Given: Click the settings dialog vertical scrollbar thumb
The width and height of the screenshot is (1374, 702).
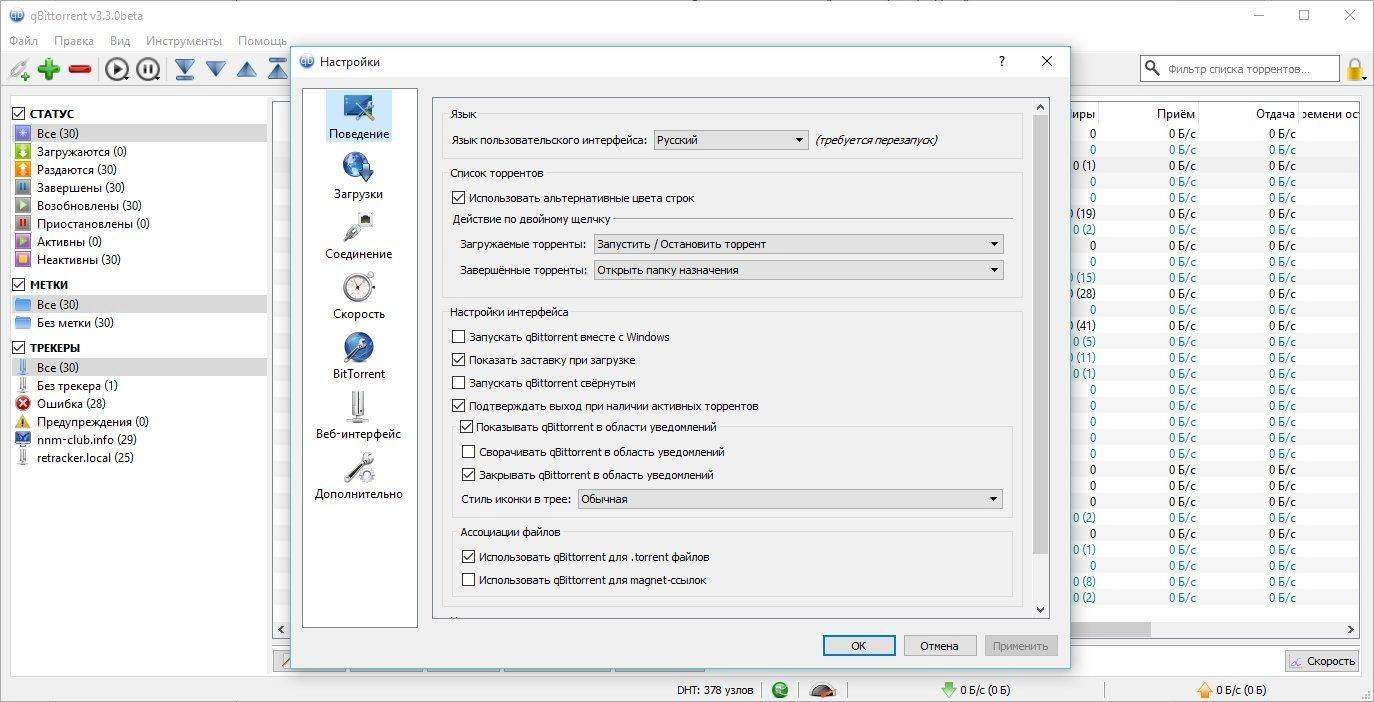Looking at the screenshot, I should (1040, 334).
